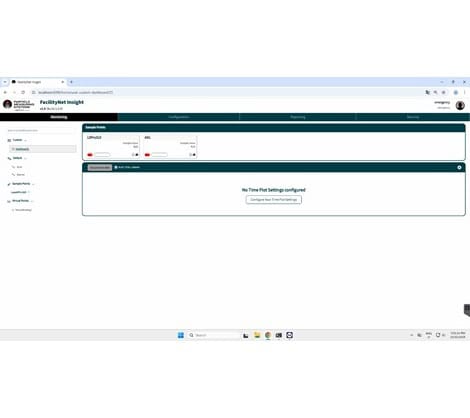
Task: Click the company logo
Action: coord(19,105)
